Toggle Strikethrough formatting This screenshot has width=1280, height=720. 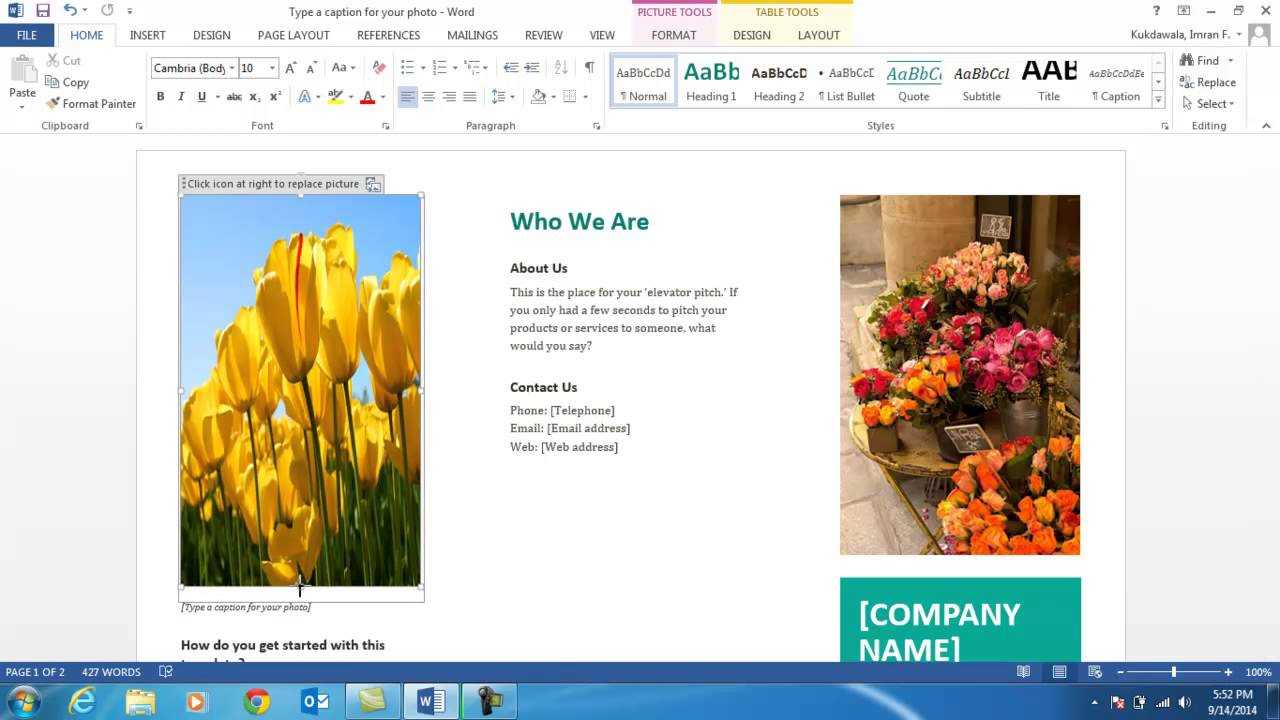234,97
